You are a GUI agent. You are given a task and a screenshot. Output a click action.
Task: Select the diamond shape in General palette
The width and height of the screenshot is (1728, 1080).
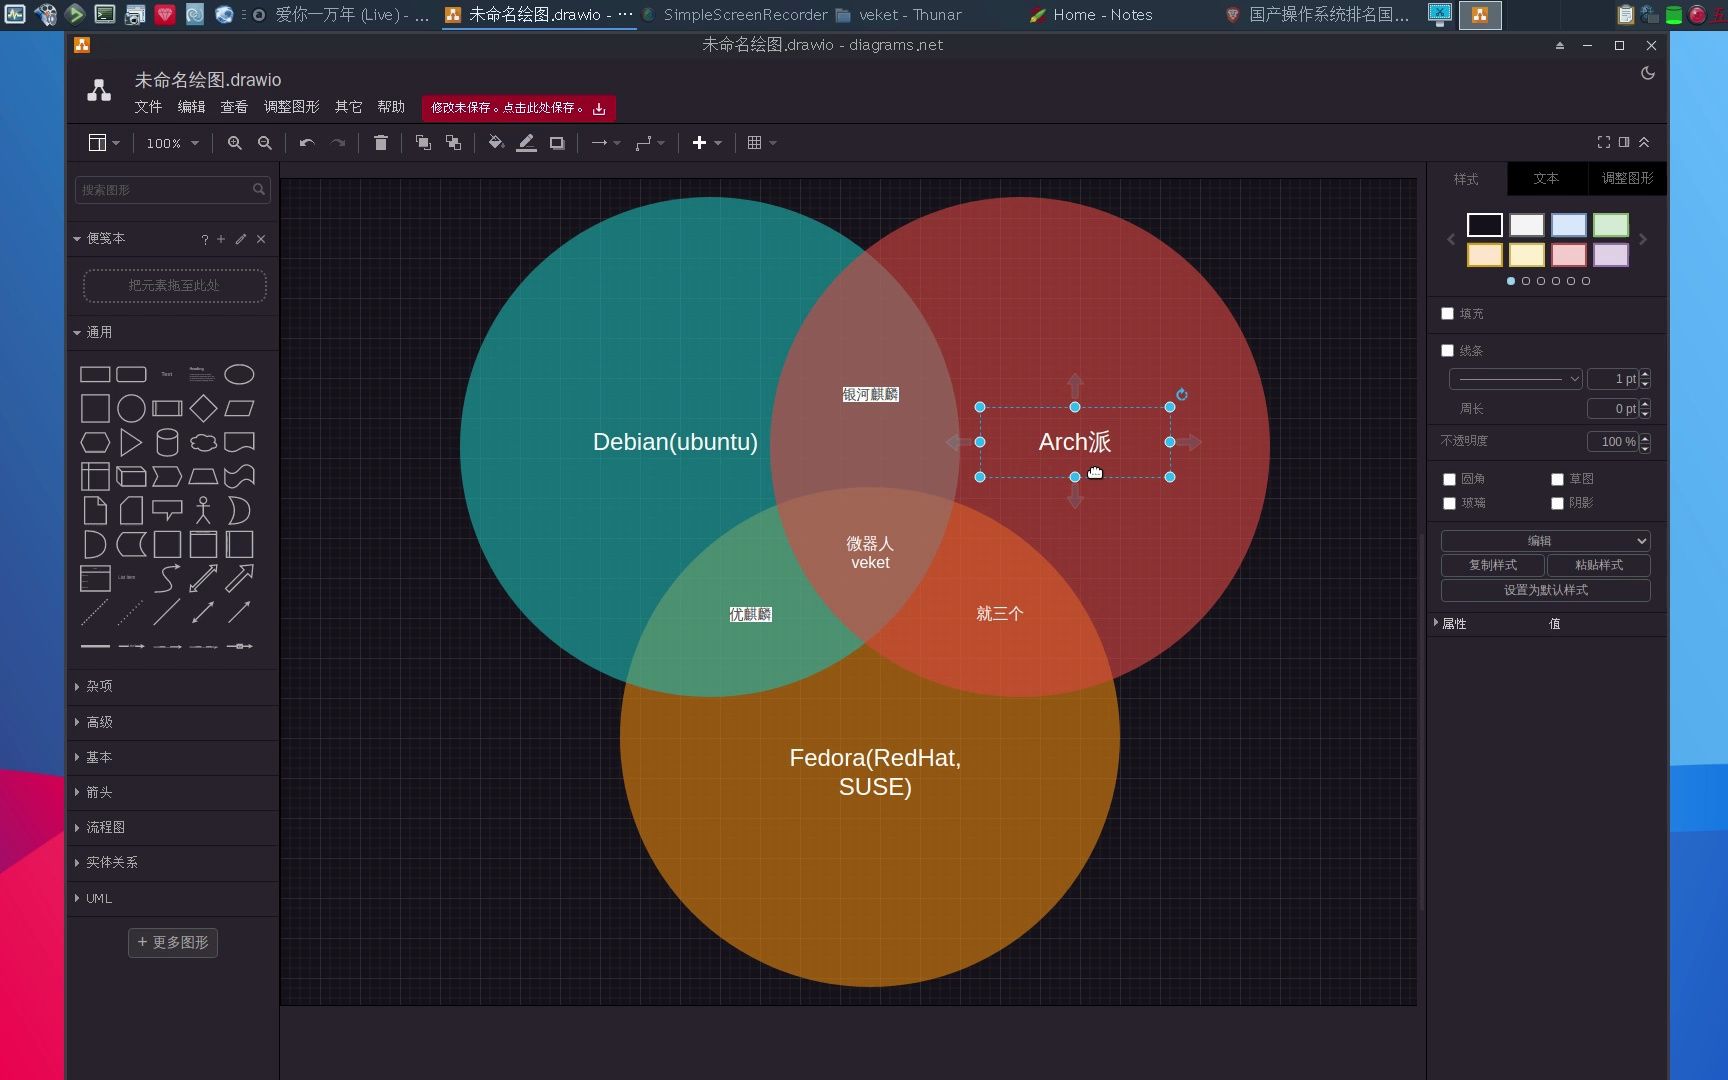(203, 408)
